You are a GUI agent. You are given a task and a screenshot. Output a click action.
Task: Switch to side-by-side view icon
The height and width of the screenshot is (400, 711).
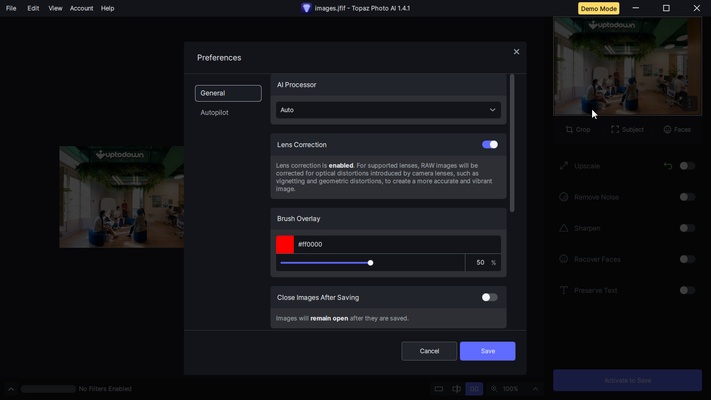point(474,389)
